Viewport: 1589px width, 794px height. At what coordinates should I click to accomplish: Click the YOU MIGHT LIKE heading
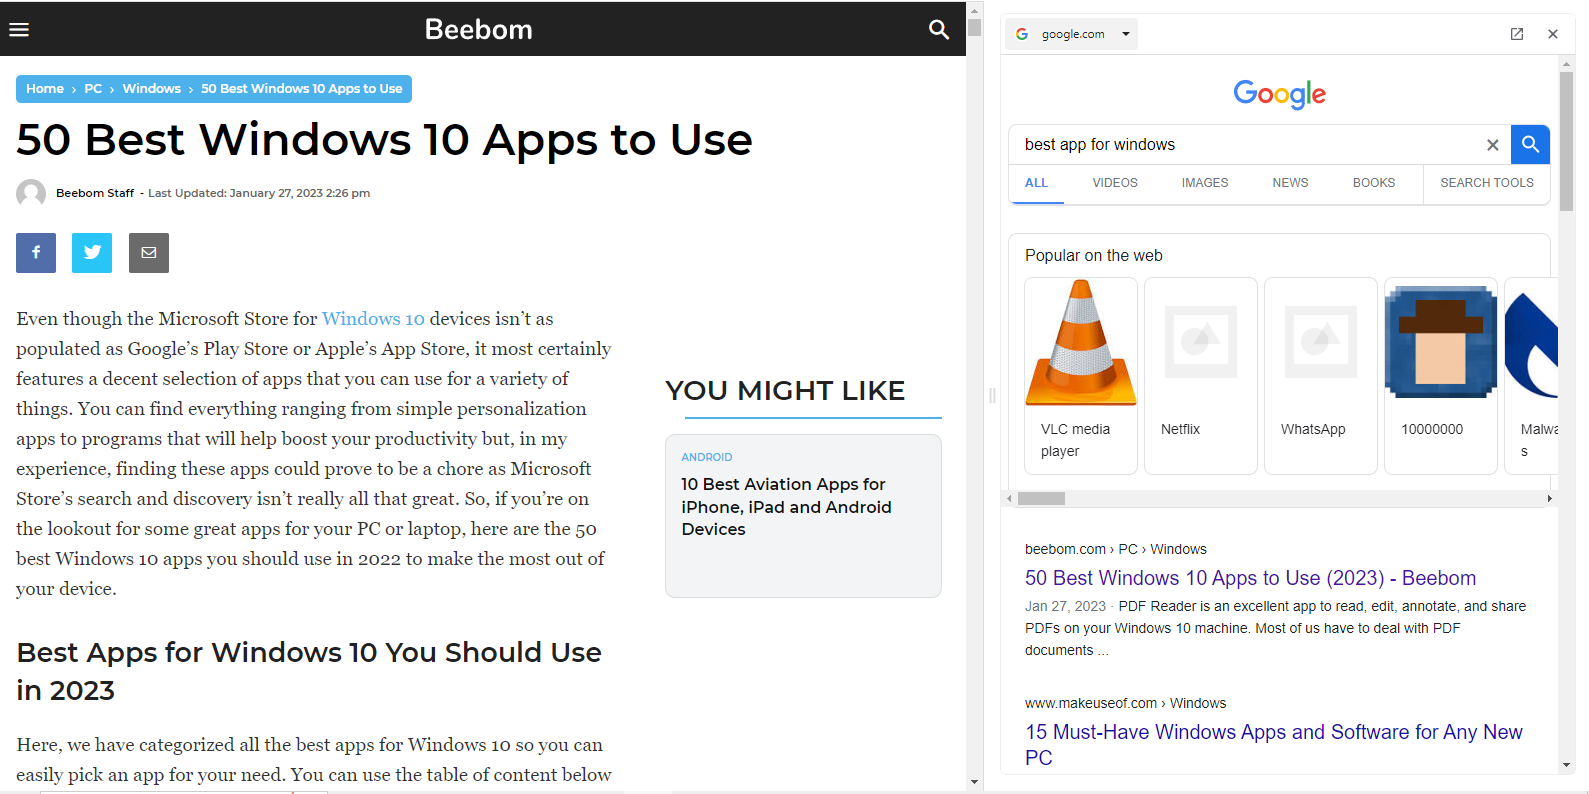pos(785,390)
